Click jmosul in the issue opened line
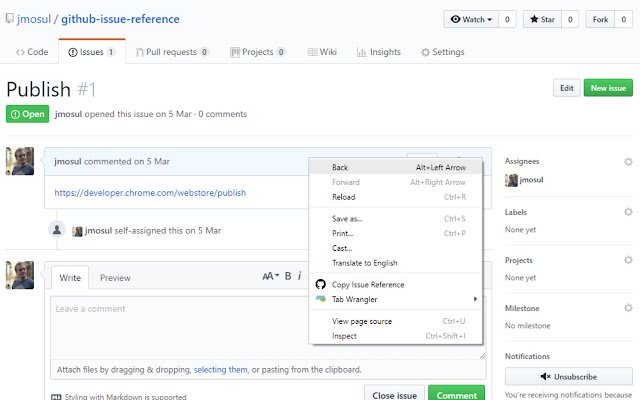This screenshot has height=400, width=640. point(69,114)
